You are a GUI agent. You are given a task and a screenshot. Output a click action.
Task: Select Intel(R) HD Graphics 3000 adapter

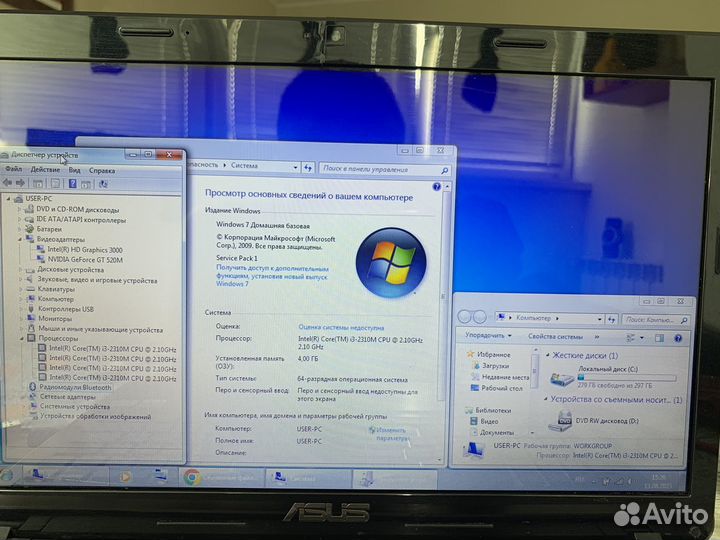(x=85, y=250)
